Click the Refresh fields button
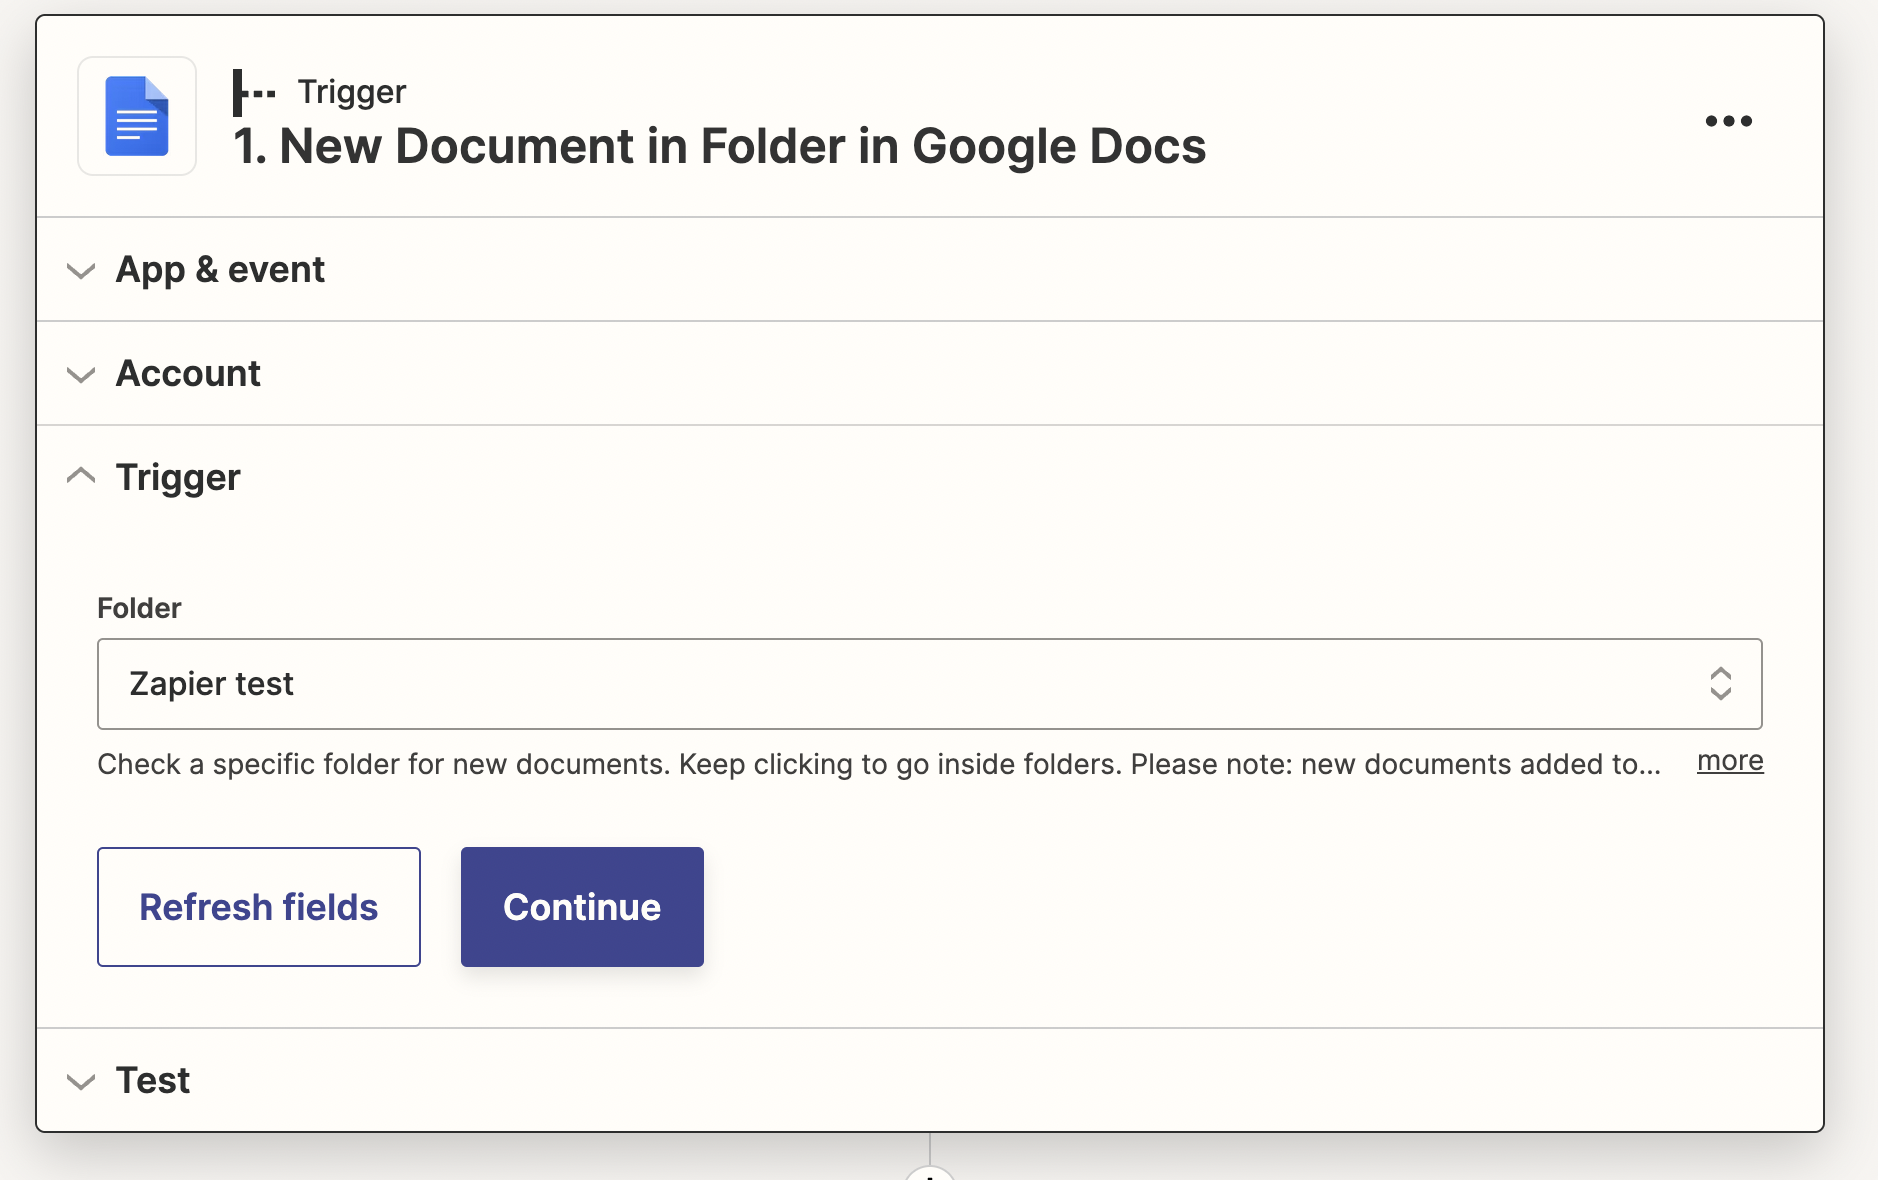The image size is (1878, 1180). click(x=258, y=907)
